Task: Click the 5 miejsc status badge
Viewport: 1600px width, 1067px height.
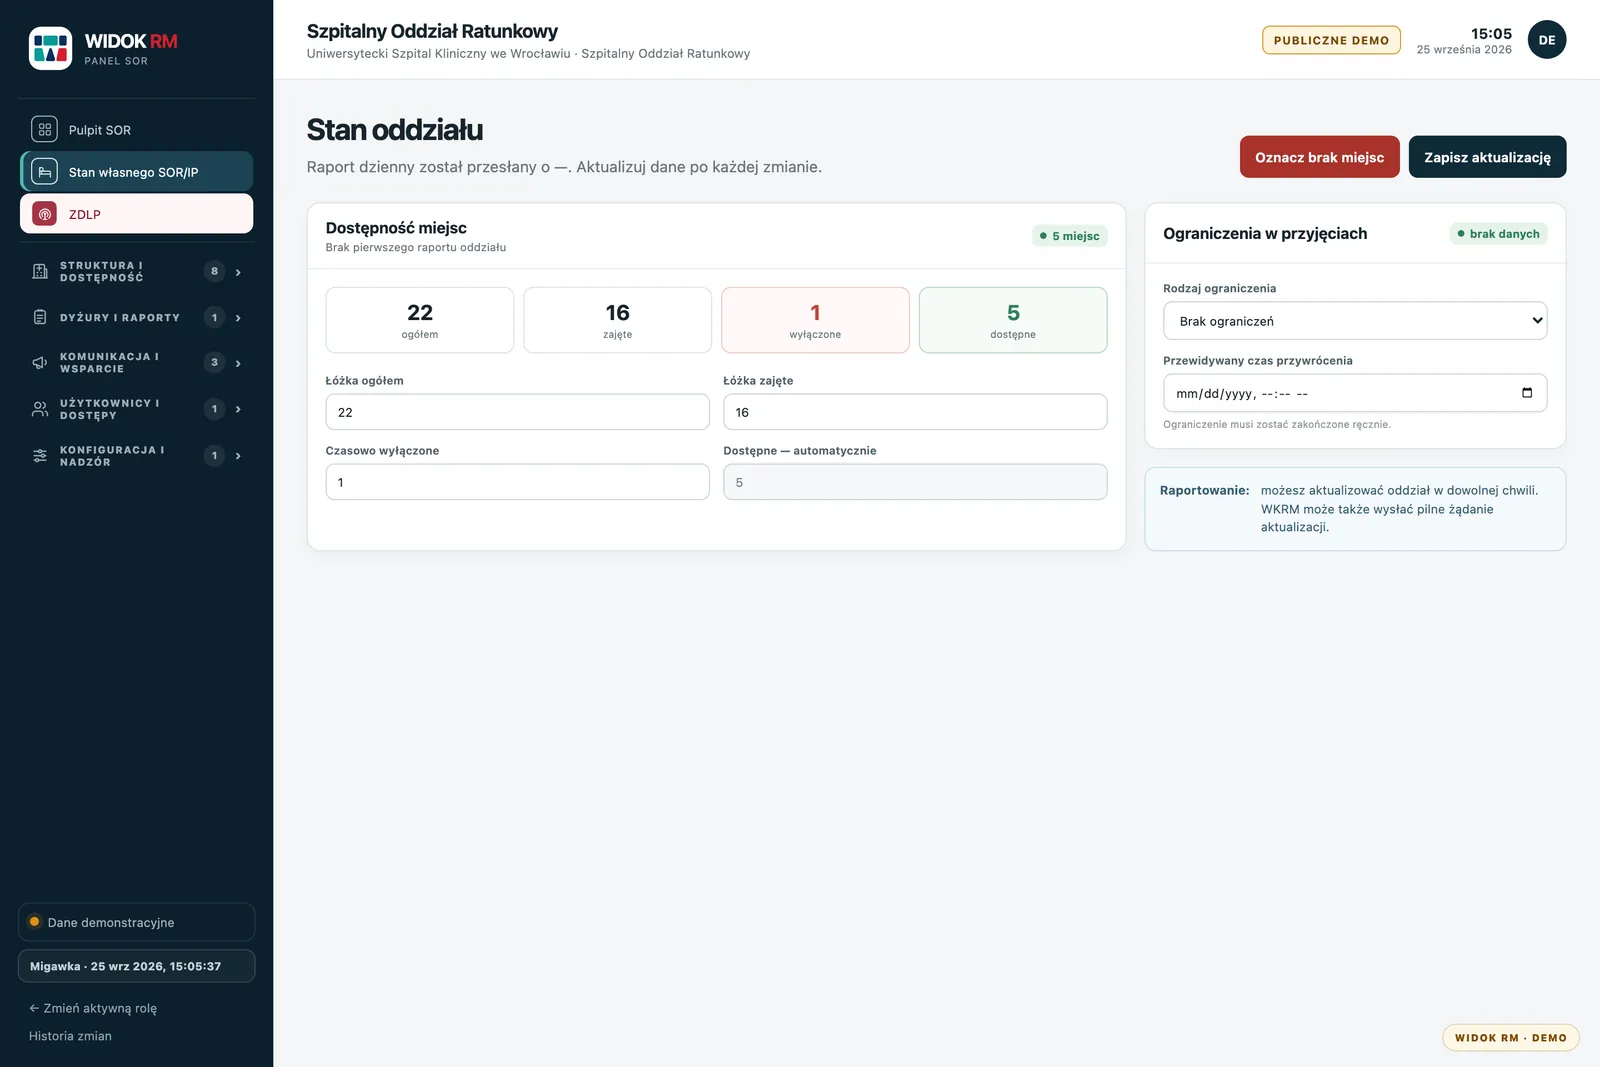Action: (1070, 236)
